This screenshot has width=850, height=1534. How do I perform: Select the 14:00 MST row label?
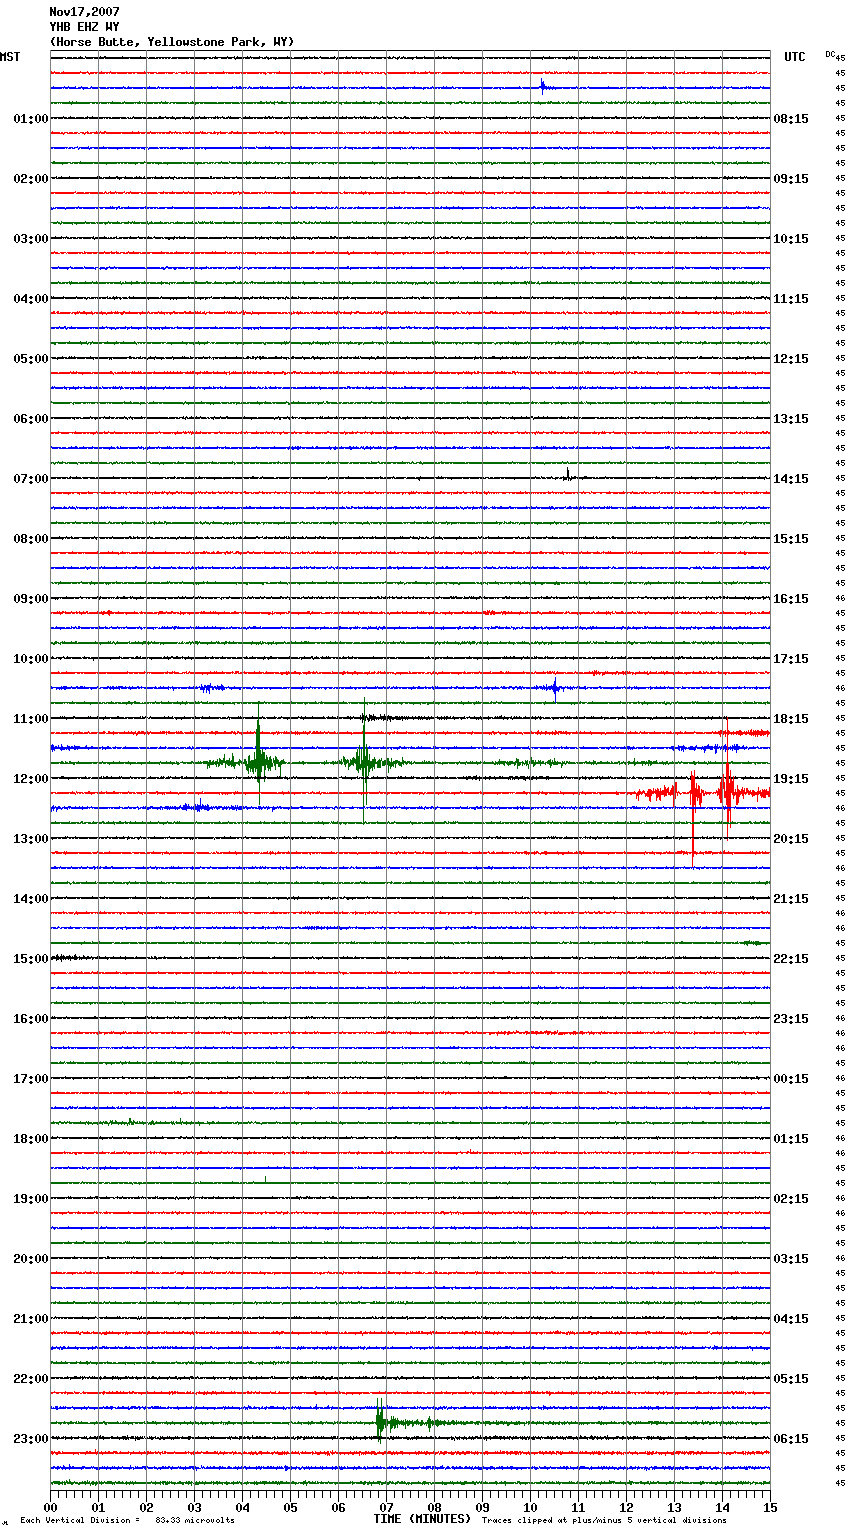30,899
